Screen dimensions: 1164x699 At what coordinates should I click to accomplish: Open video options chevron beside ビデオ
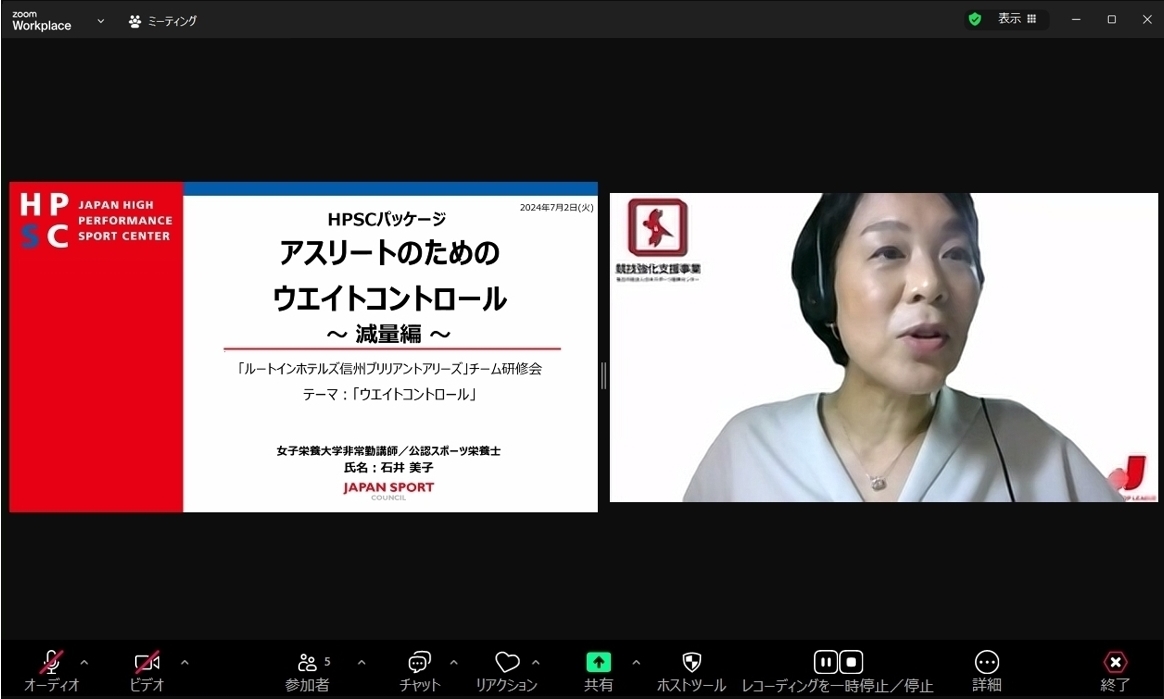184,663
